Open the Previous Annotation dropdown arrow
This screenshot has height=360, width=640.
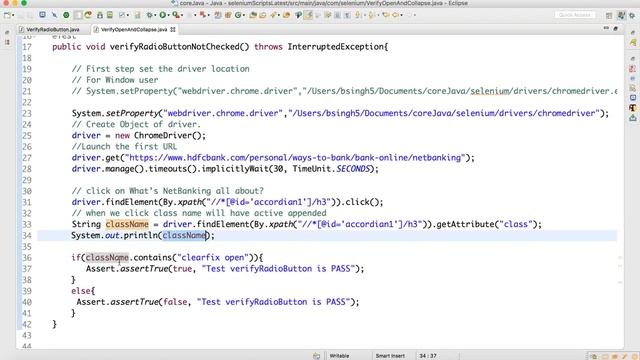tap(378, 15)
